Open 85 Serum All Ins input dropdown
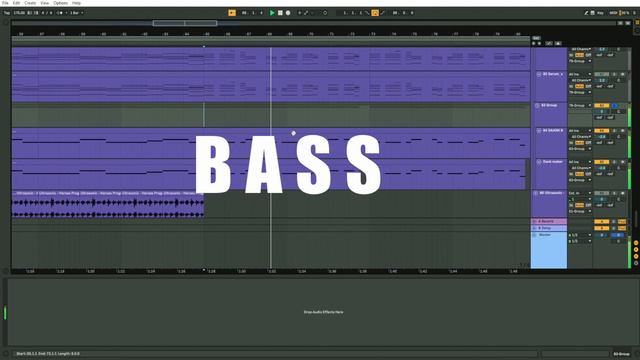Viewport: 640px width, 360px height. 580,74
